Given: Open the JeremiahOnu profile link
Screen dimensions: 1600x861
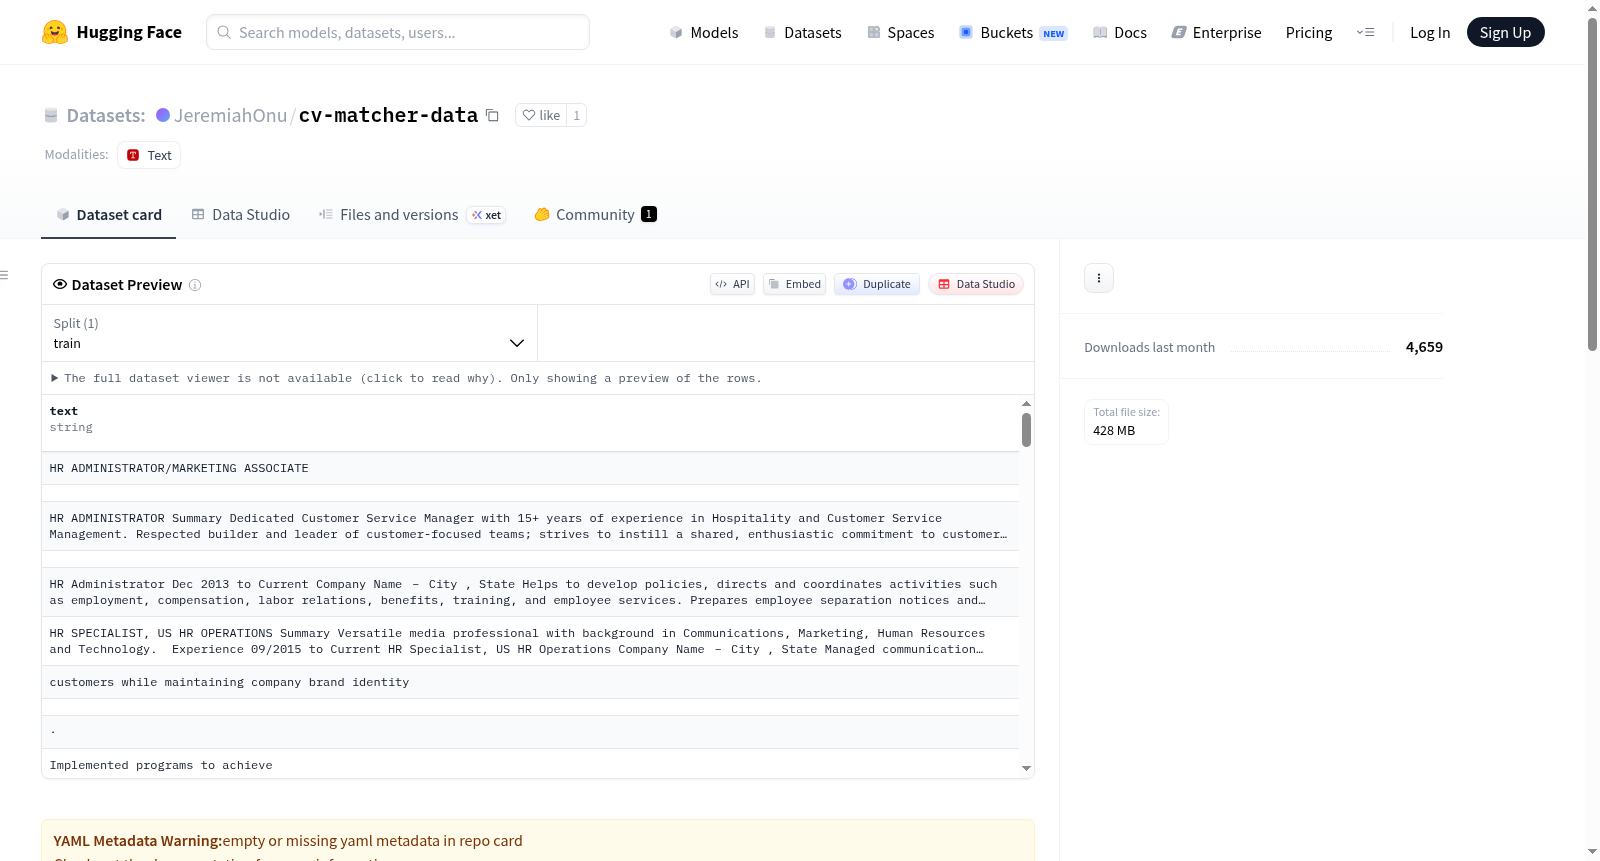Looking at the screenshot, I should point(230,115).
